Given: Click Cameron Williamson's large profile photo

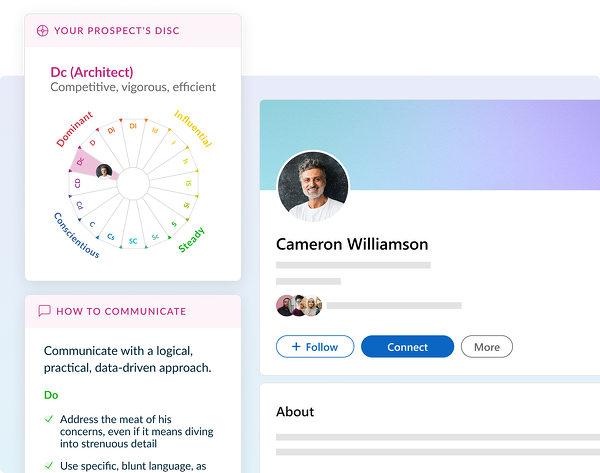Looking at the screenshot, I should click(x=312, y=187).
